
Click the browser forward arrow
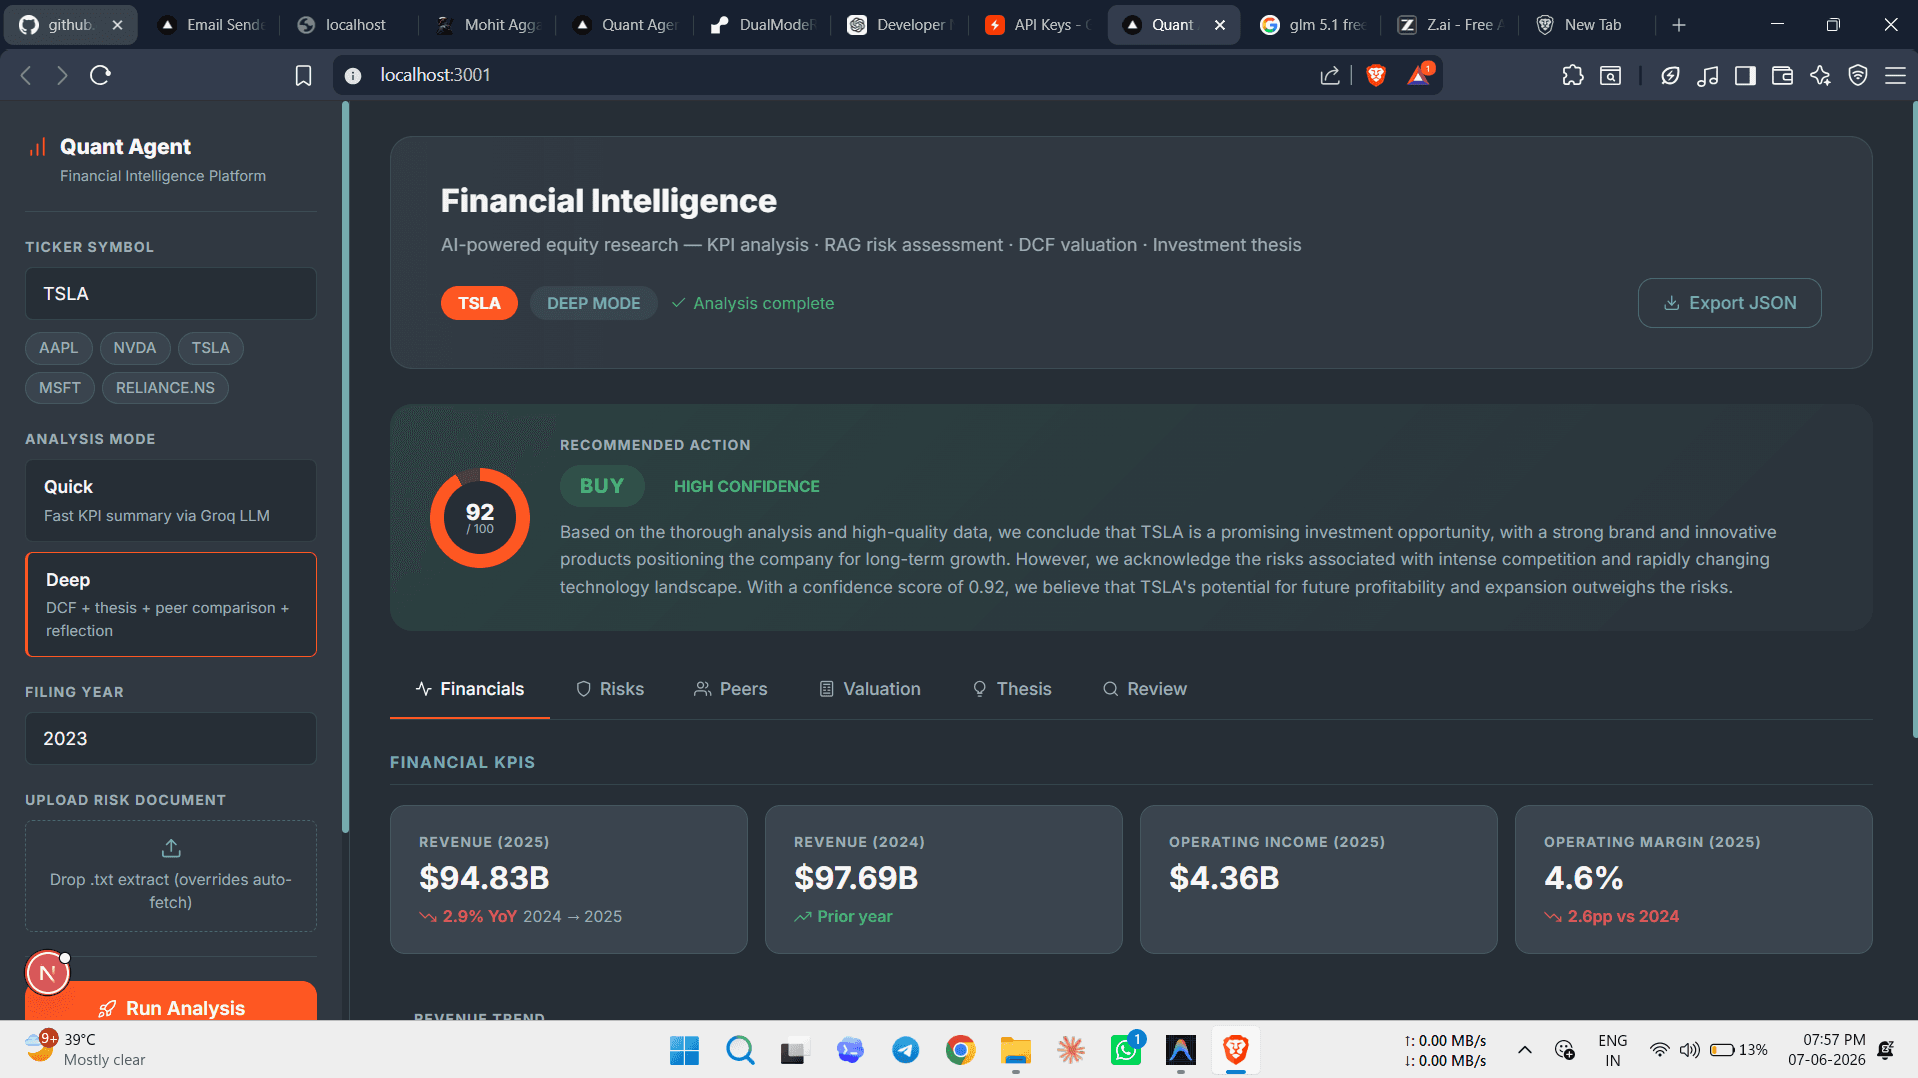pos(62,75)
